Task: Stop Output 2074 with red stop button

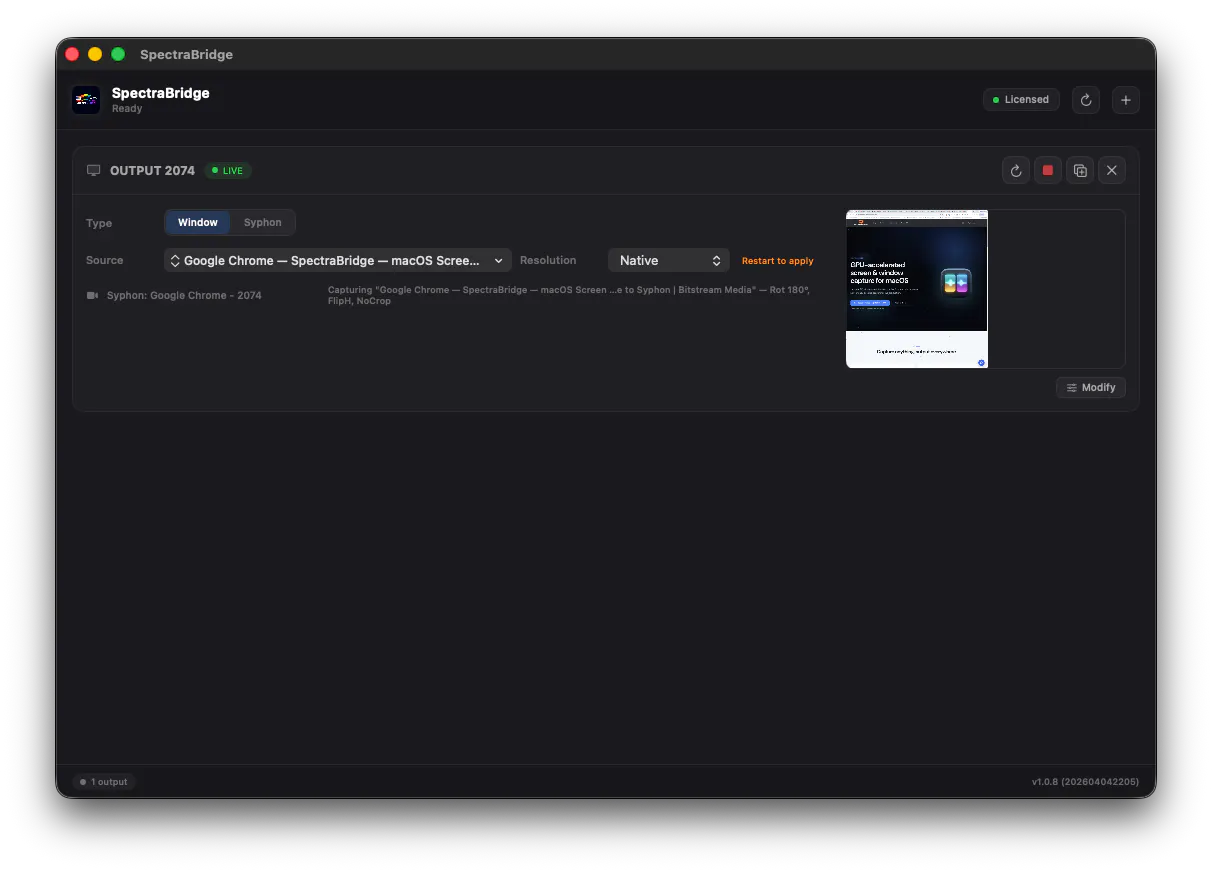Action: point(1048,171)
